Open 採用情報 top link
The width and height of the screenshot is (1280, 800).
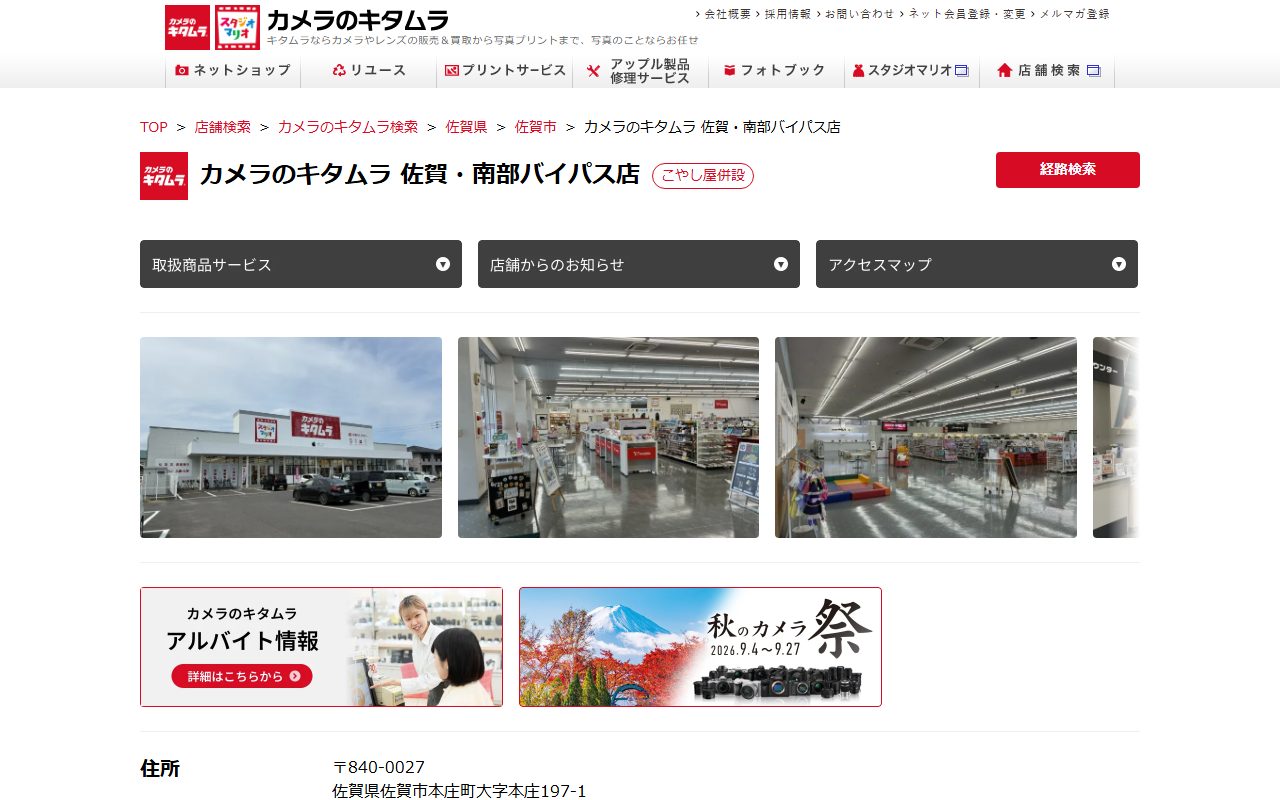click(788, 14)
